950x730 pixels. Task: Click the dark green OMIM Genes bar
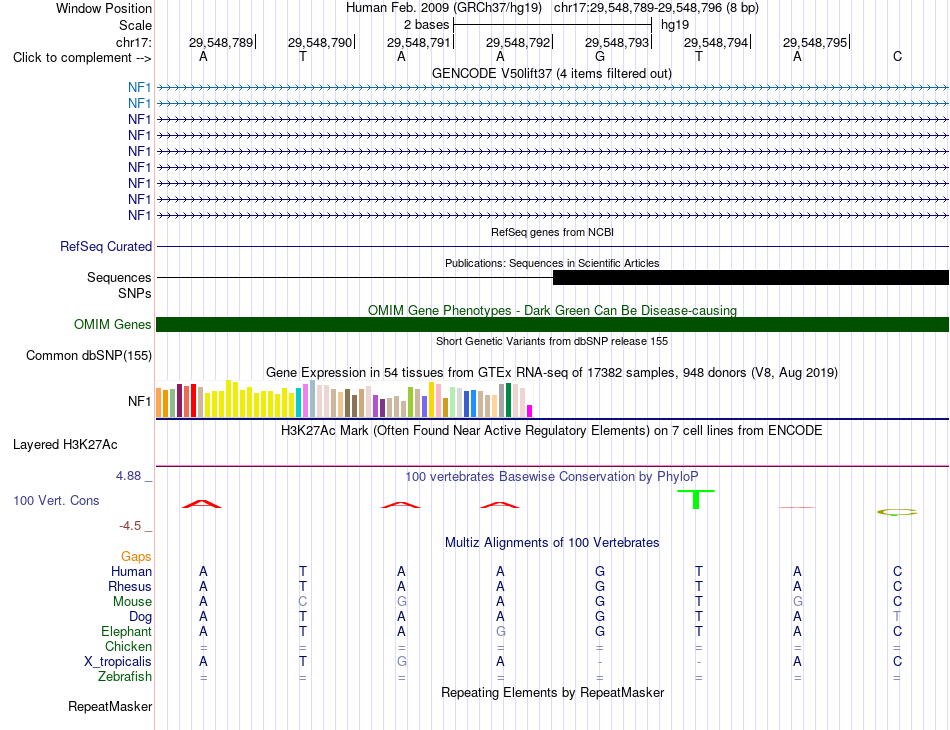(553, 324)
